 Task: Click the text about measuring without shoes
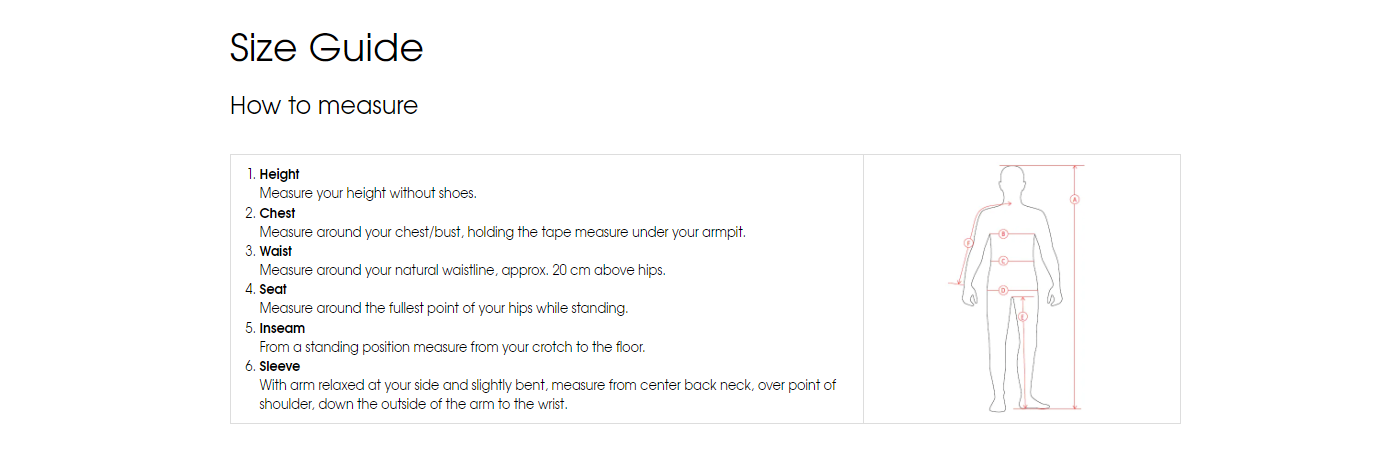pos(368,193)
